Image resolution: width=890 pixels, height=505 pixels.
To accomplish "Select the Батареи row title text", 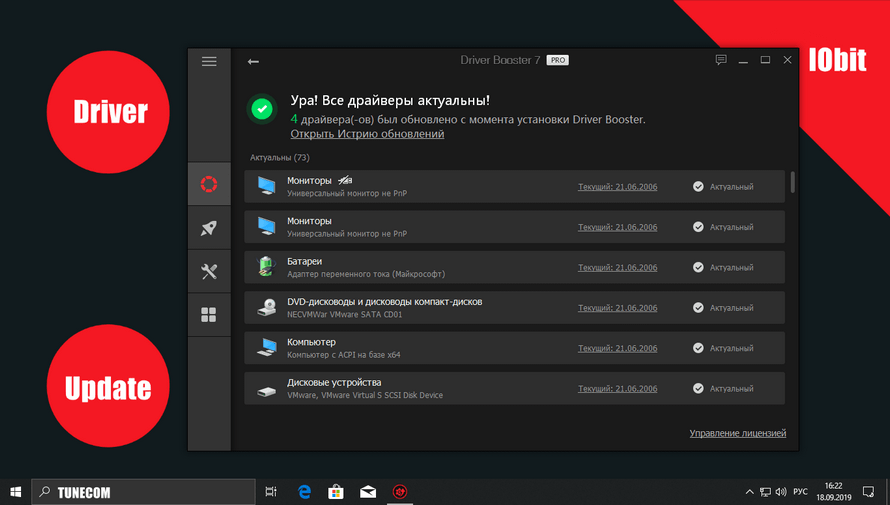I will tap(304, 262).
